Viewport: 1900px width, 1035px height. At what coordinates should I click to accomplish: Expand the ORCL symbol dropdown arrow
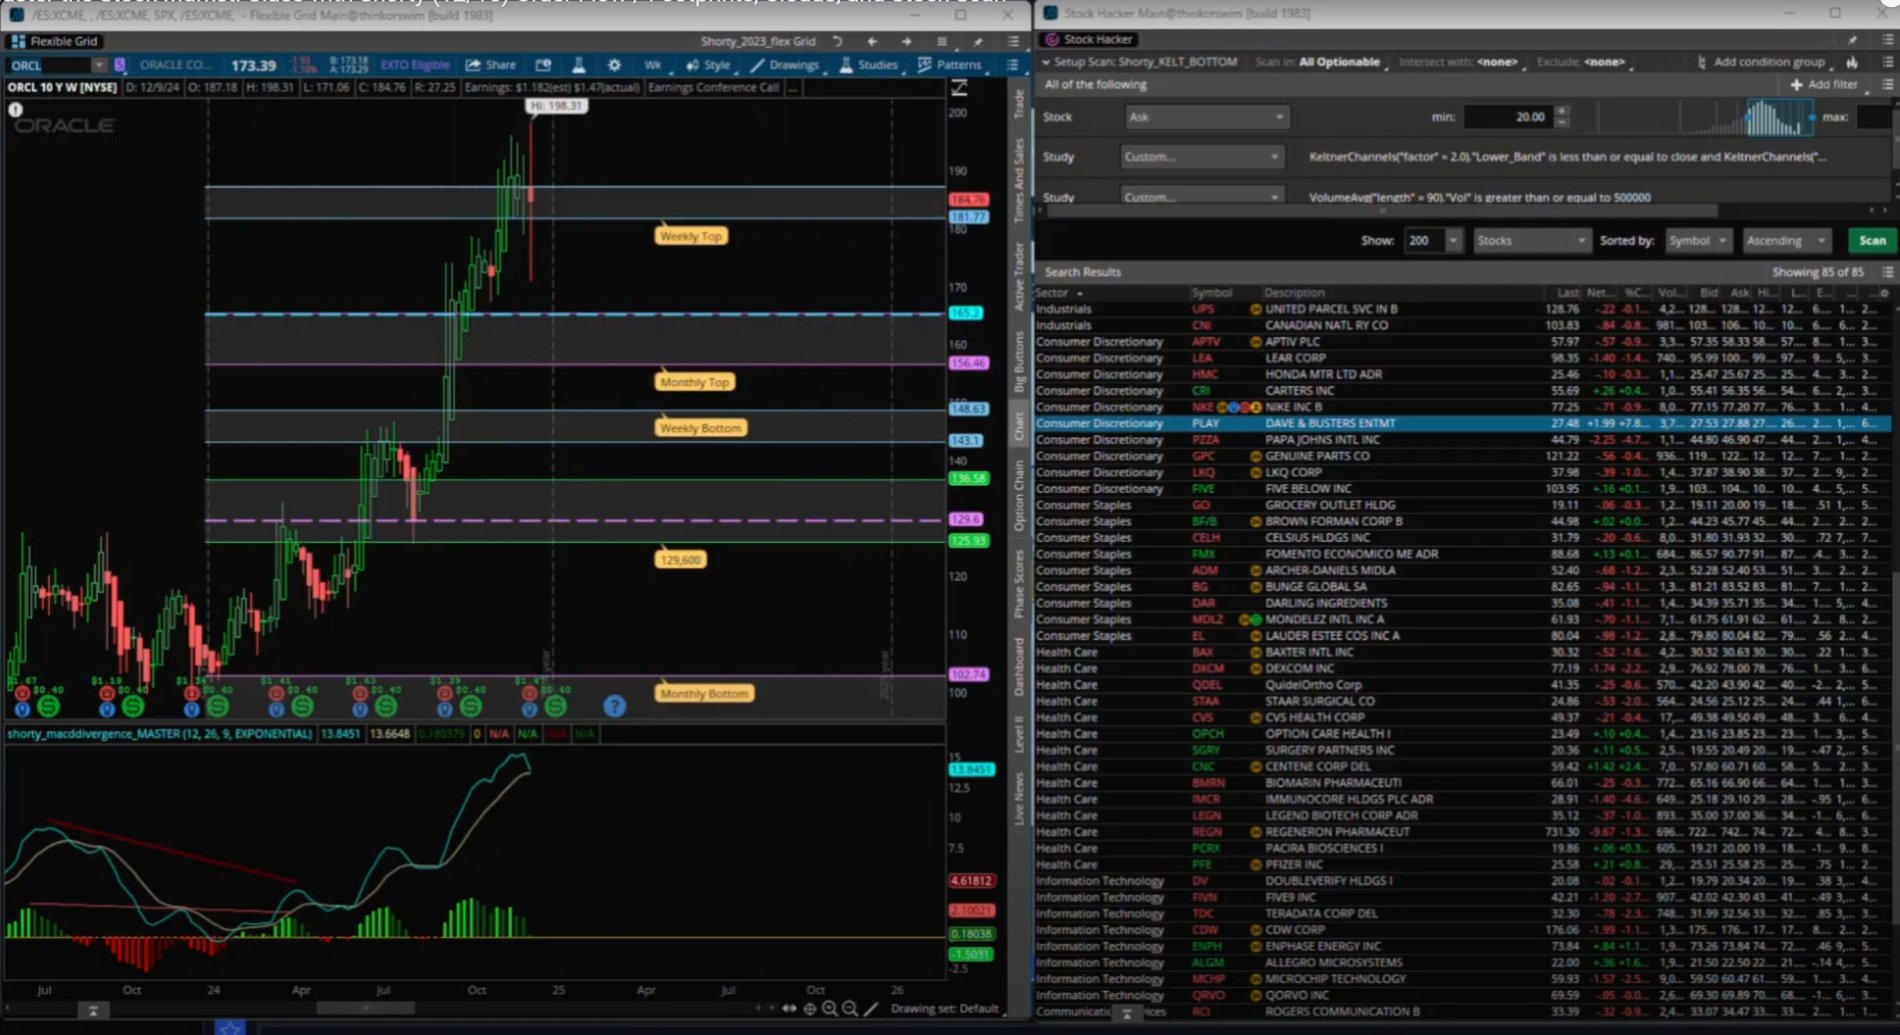99,66
